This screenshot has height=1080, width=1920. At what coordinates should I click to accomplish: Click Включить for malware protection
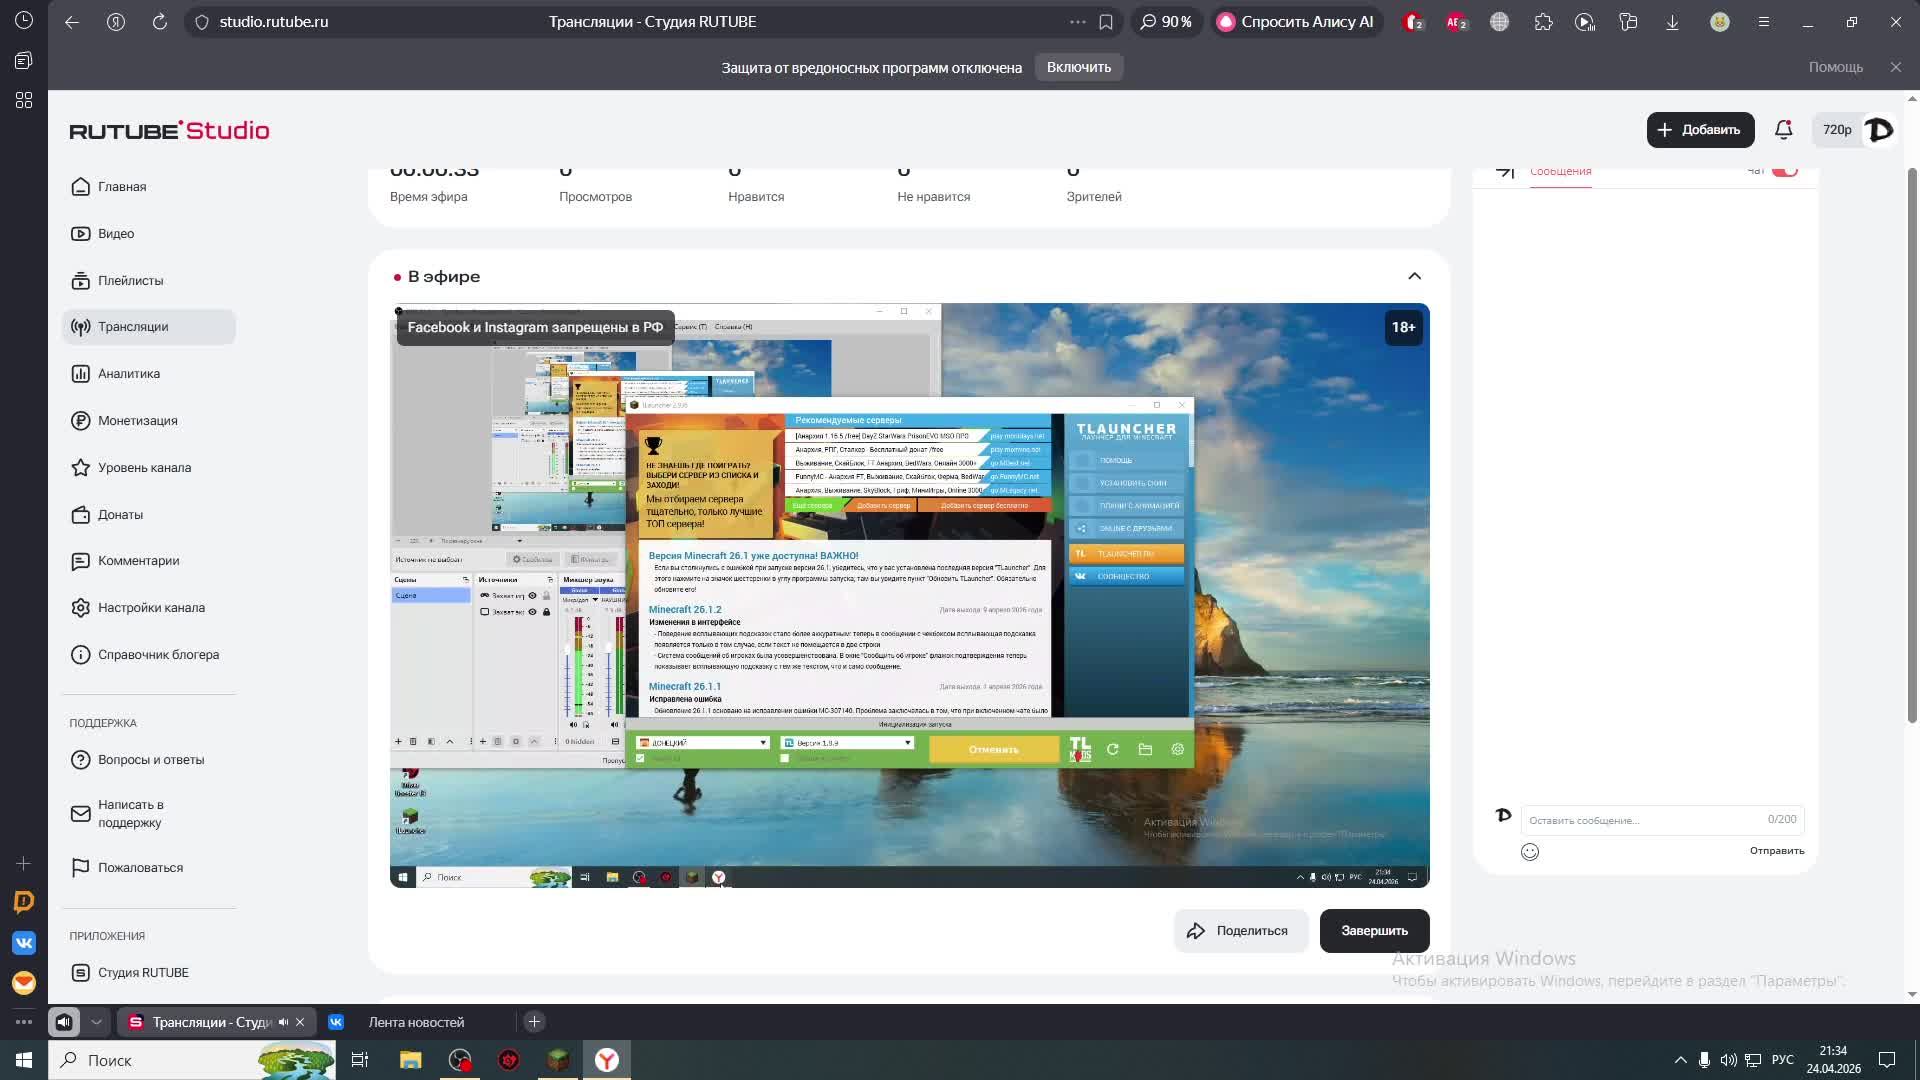[x=1078, y=67]
